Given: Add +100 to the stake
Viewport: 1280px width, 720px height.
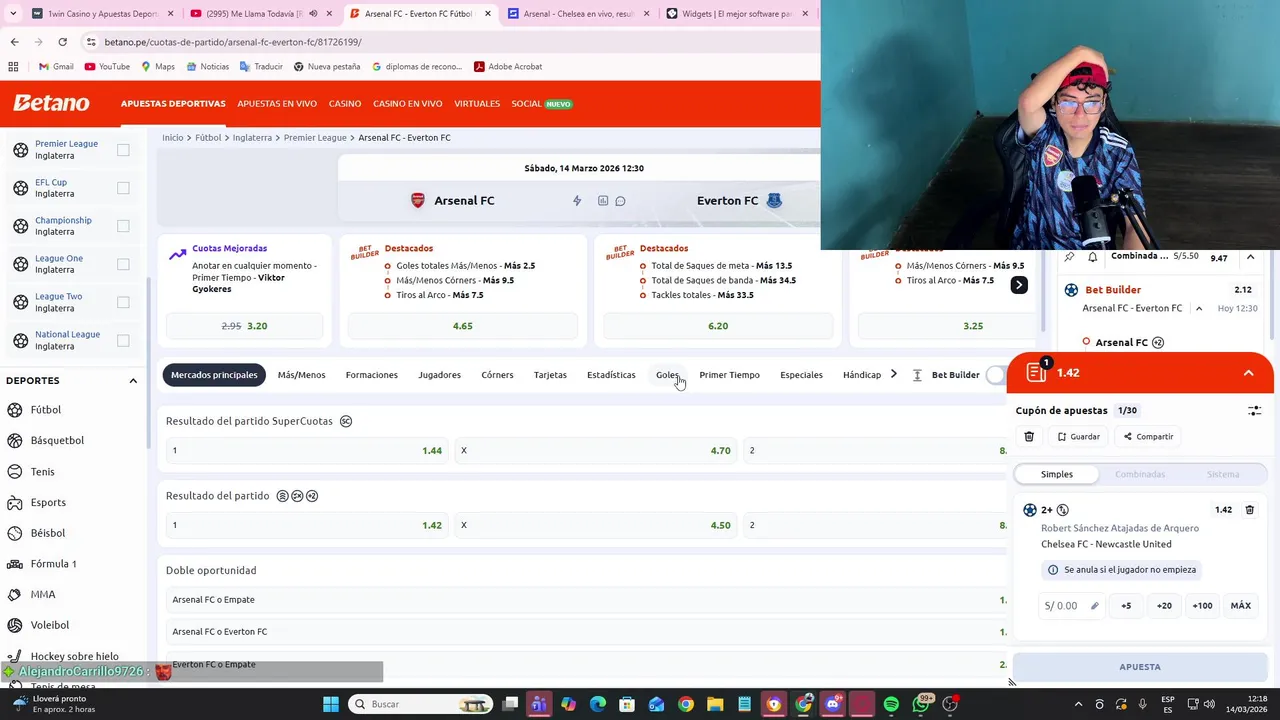Looking at the screenshot, I should tap(1202, 605).
